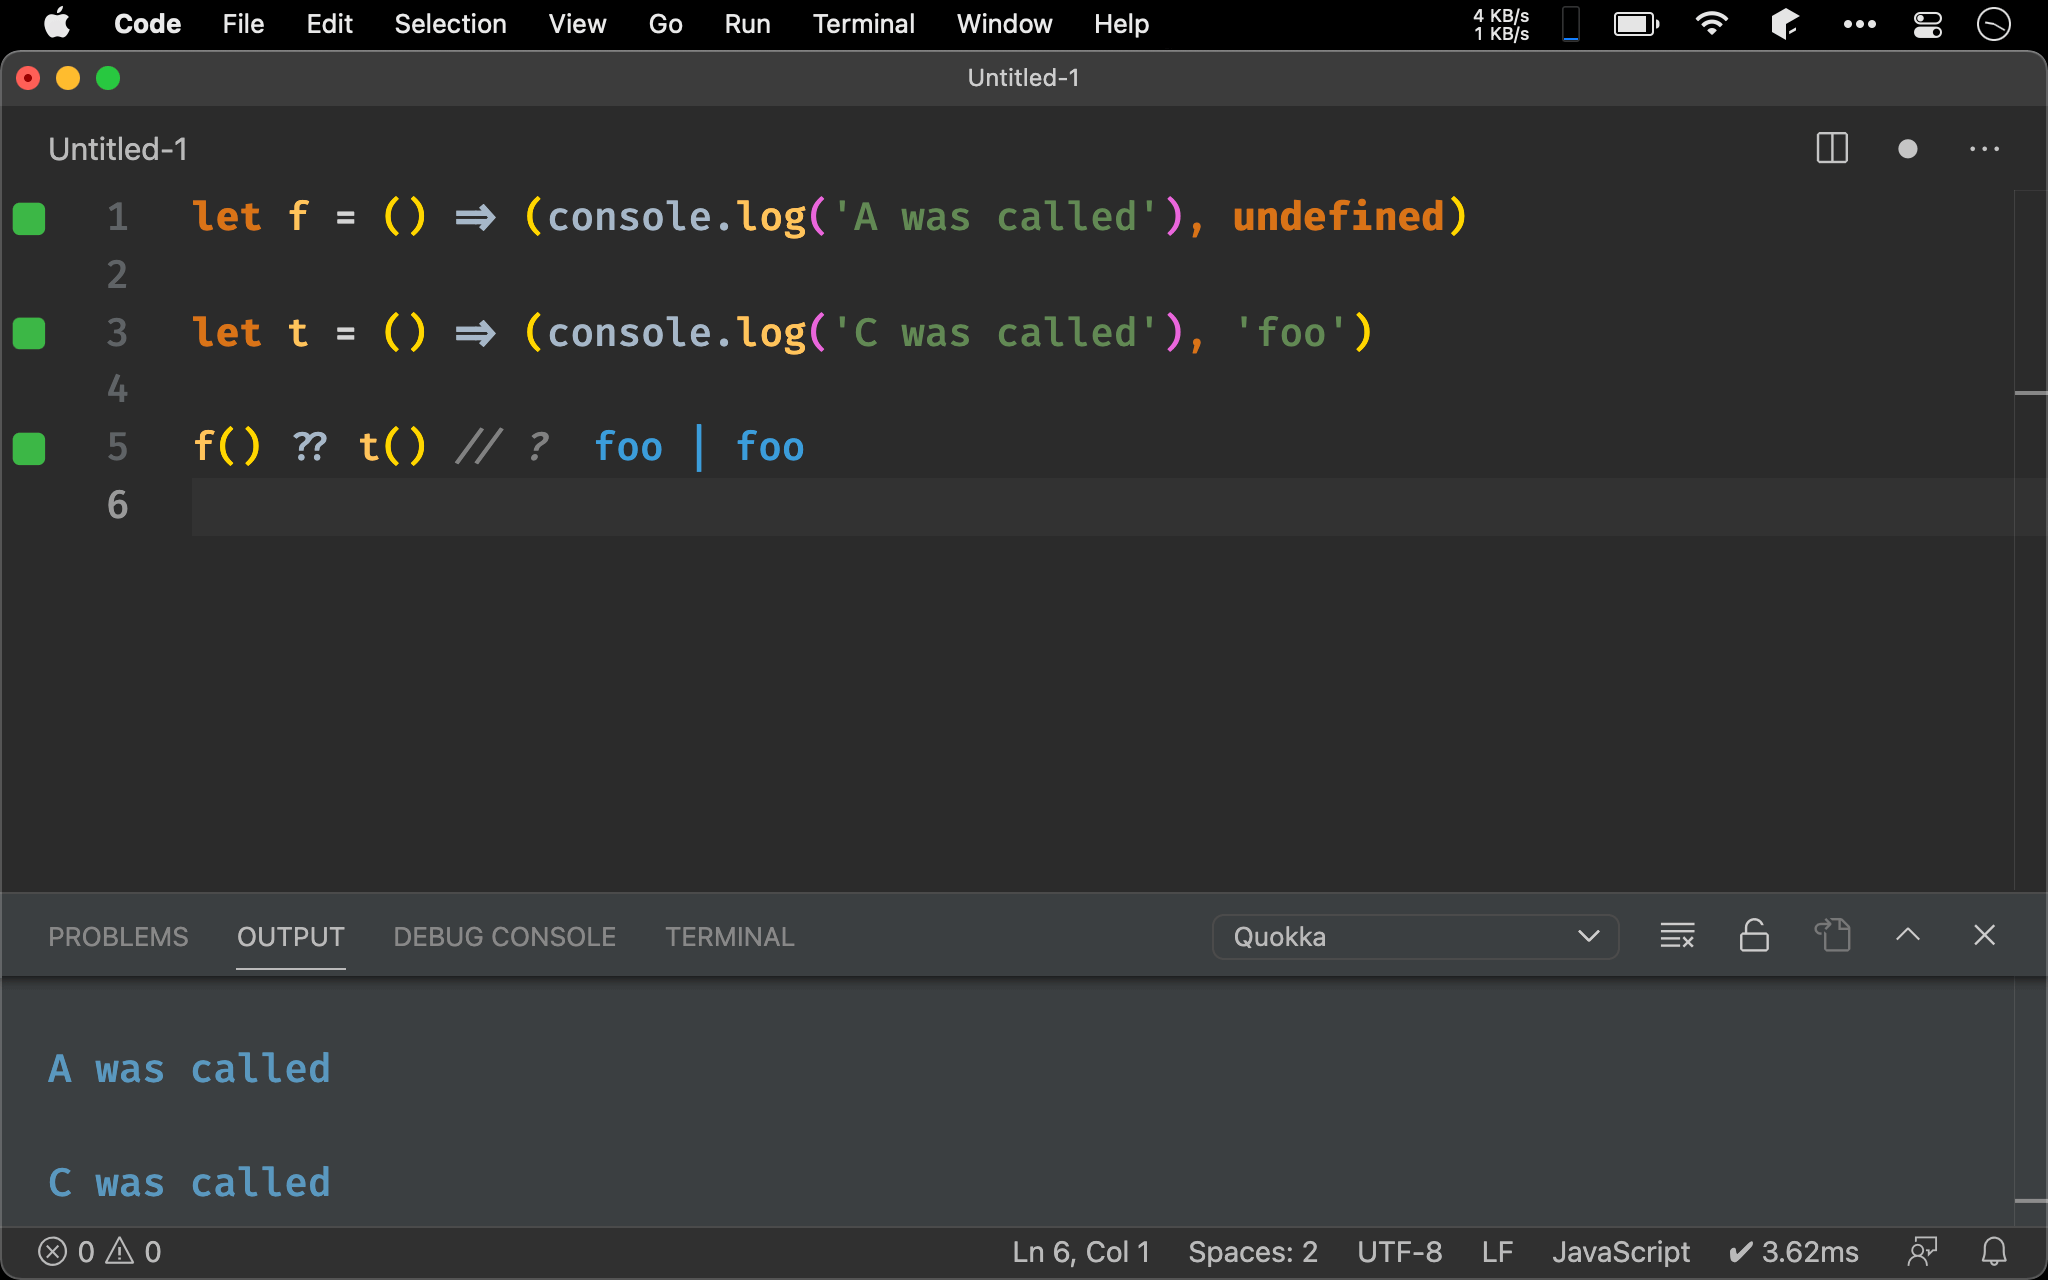The height and width of the screenshot is (1280, 2048).
Task: Open macOS Control Center icon
Action: click(x=1927, y=24)
